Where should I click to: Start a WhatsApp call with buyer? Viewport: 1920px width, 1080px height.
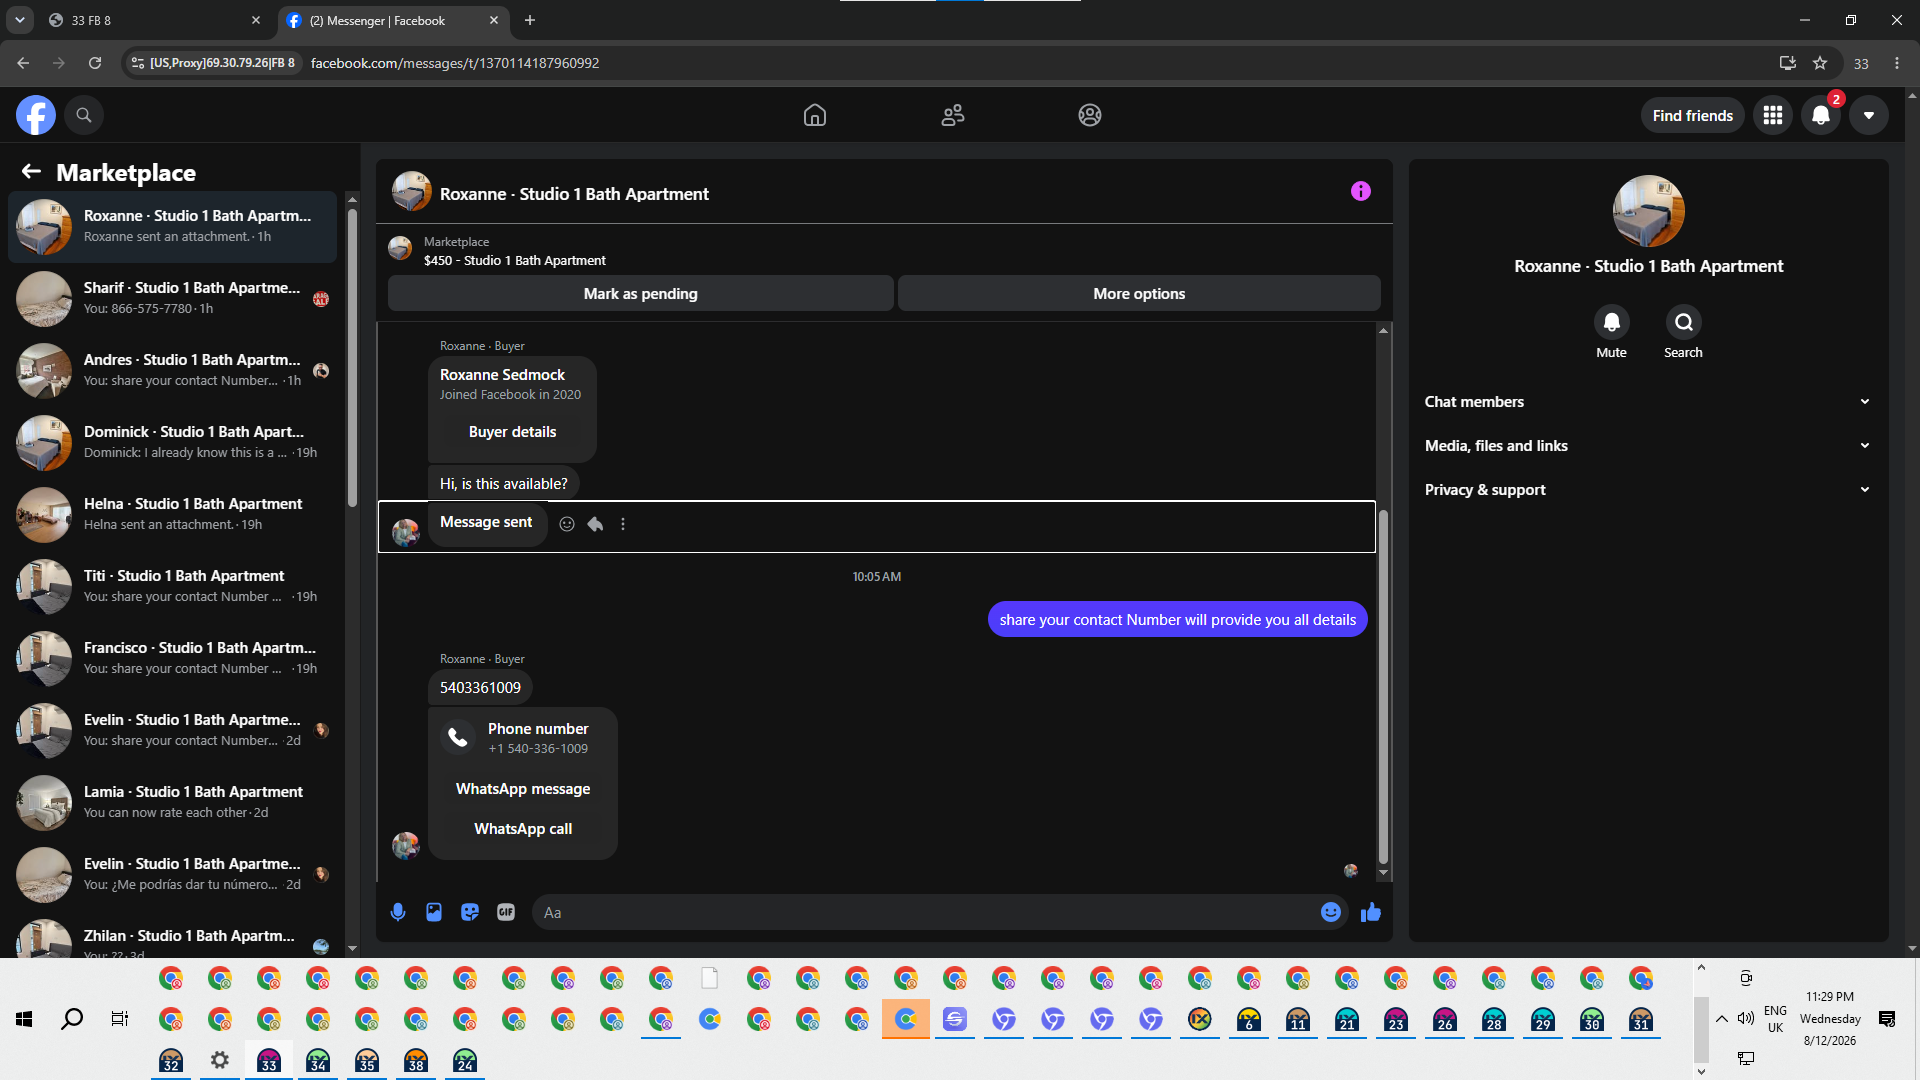(x=523, y=829)
